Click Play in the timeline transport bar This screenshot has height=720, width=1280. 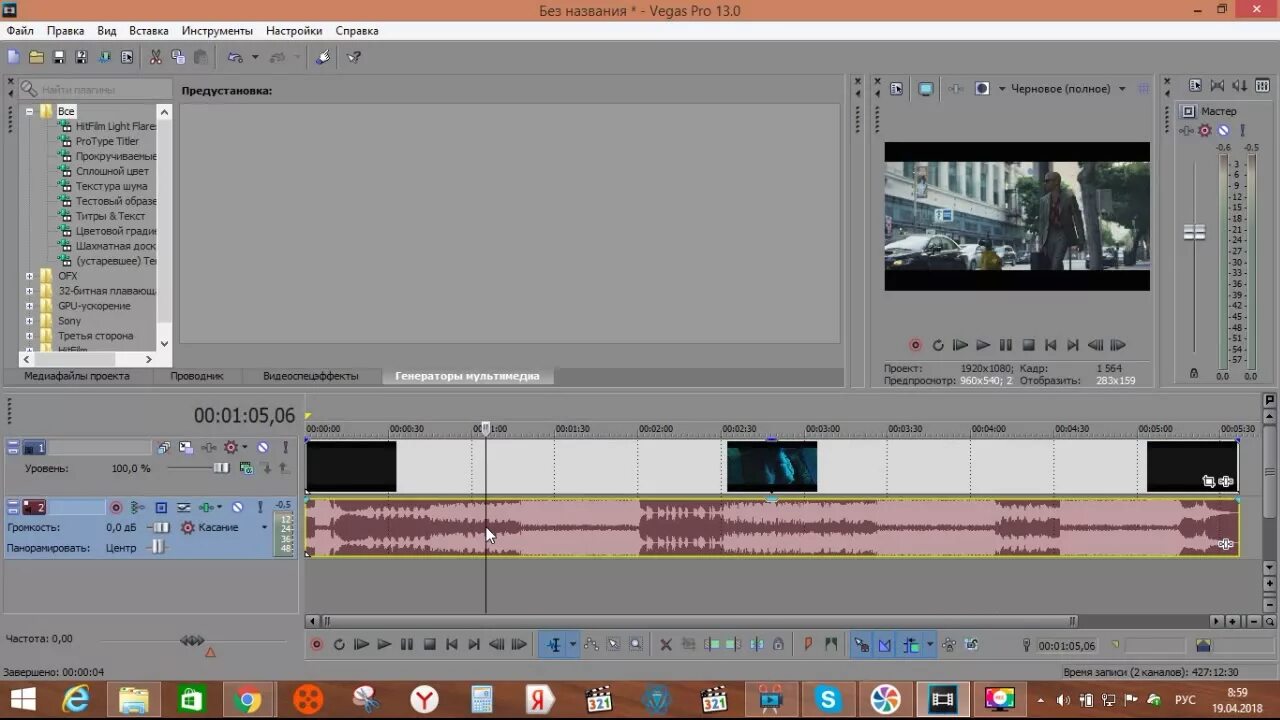pos(384,645)
